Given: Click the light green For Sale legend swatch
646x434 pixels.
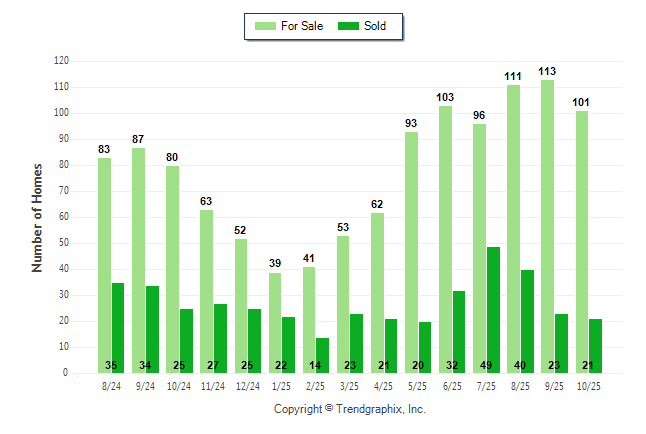Looking at the screenshot, I should coord(265,26).
